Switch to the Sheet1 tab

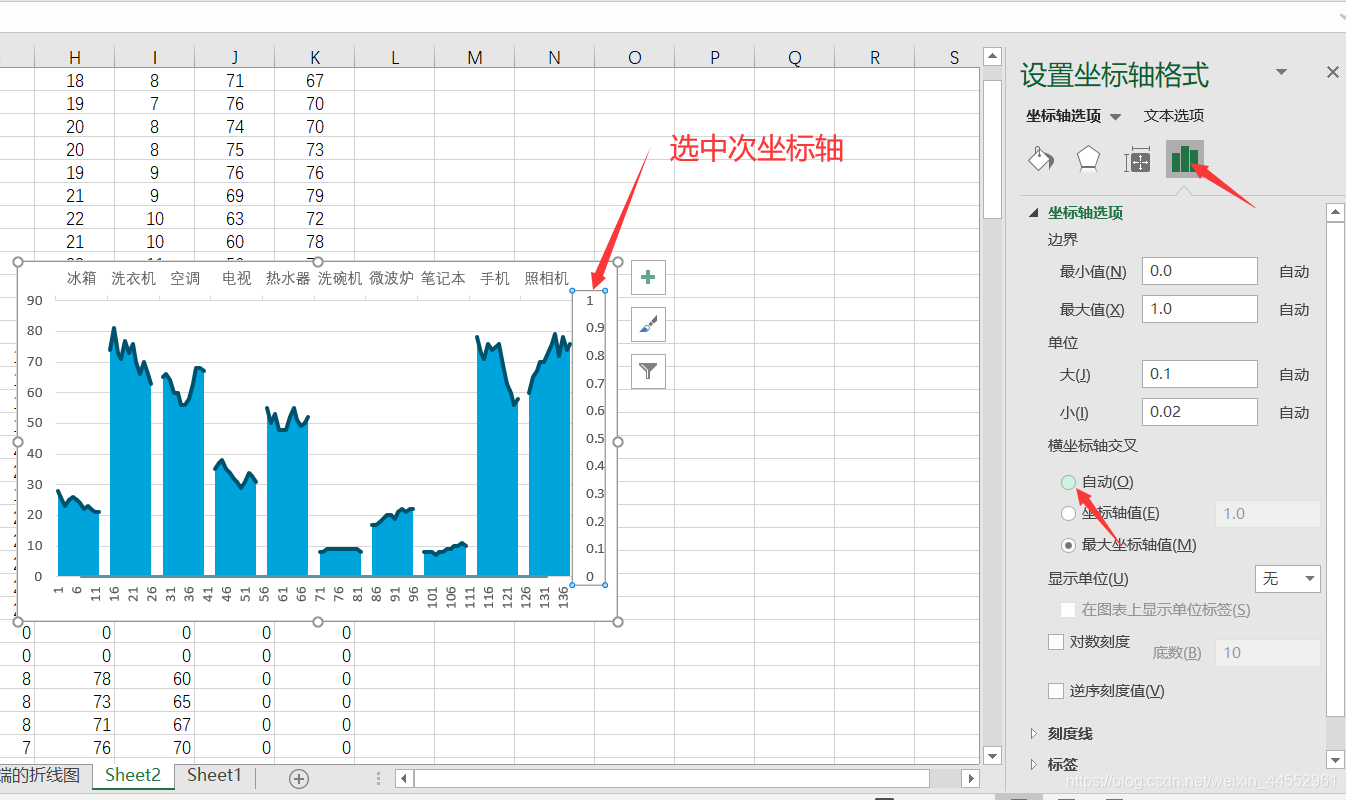(x=214, y=775)
